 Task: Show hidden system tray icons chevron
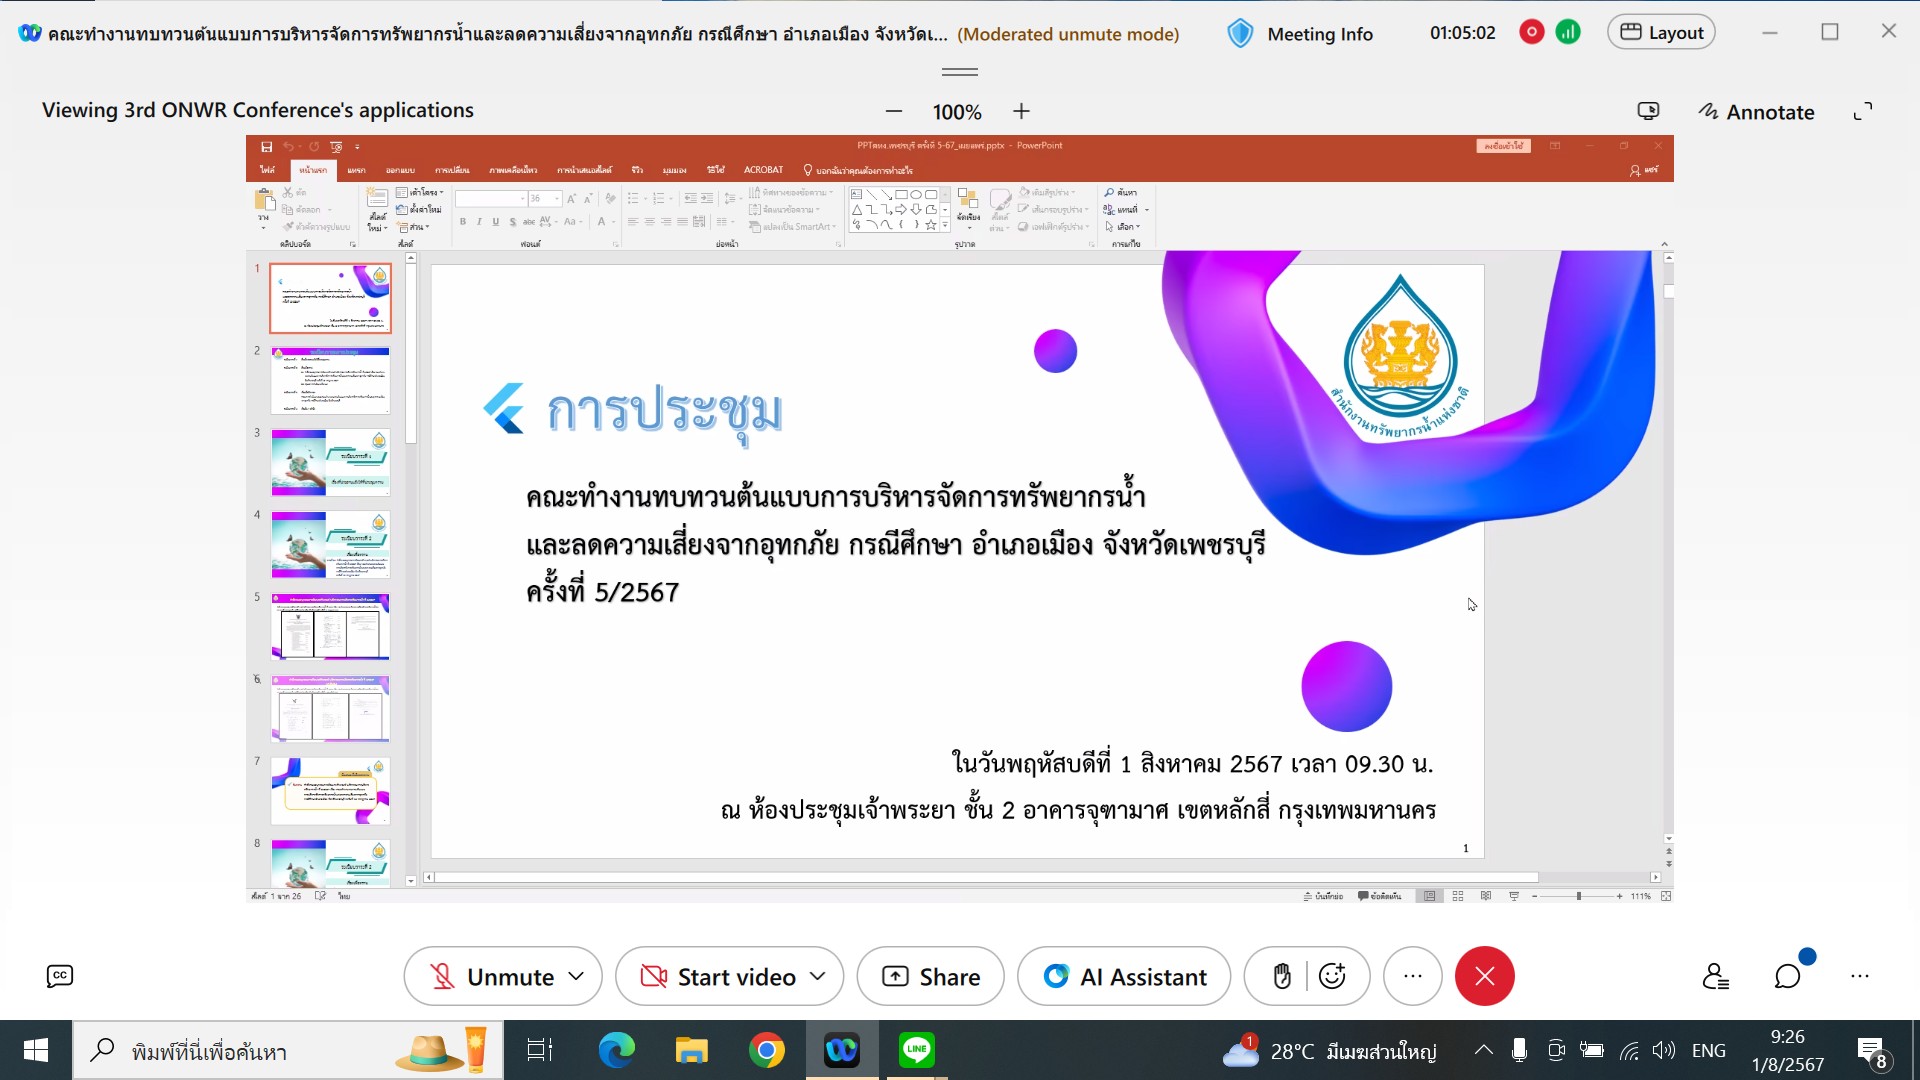click(x=1484, y=1050)
